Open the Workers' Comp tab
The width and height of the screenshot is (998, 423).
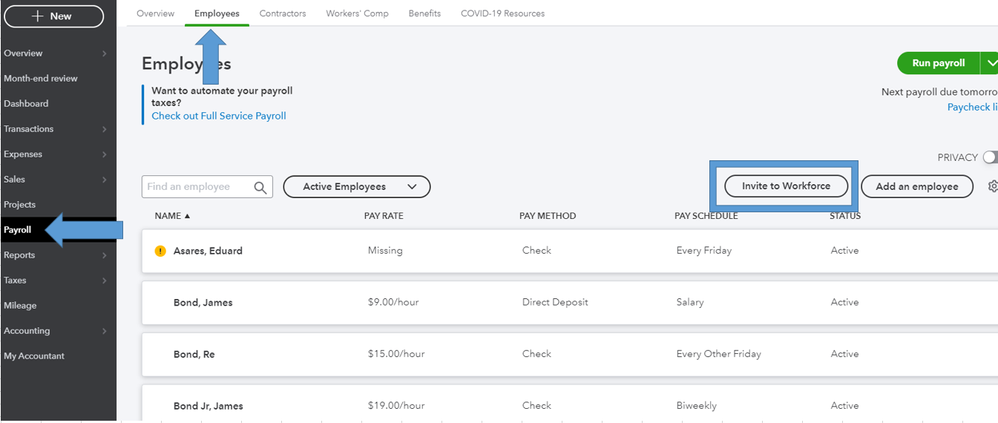coord(357,14)
